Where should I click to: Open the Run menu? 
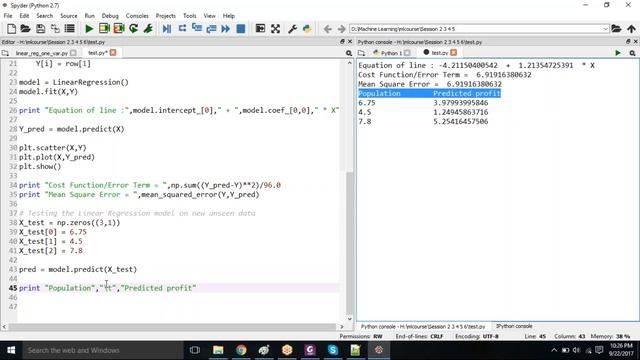(89, 16)
